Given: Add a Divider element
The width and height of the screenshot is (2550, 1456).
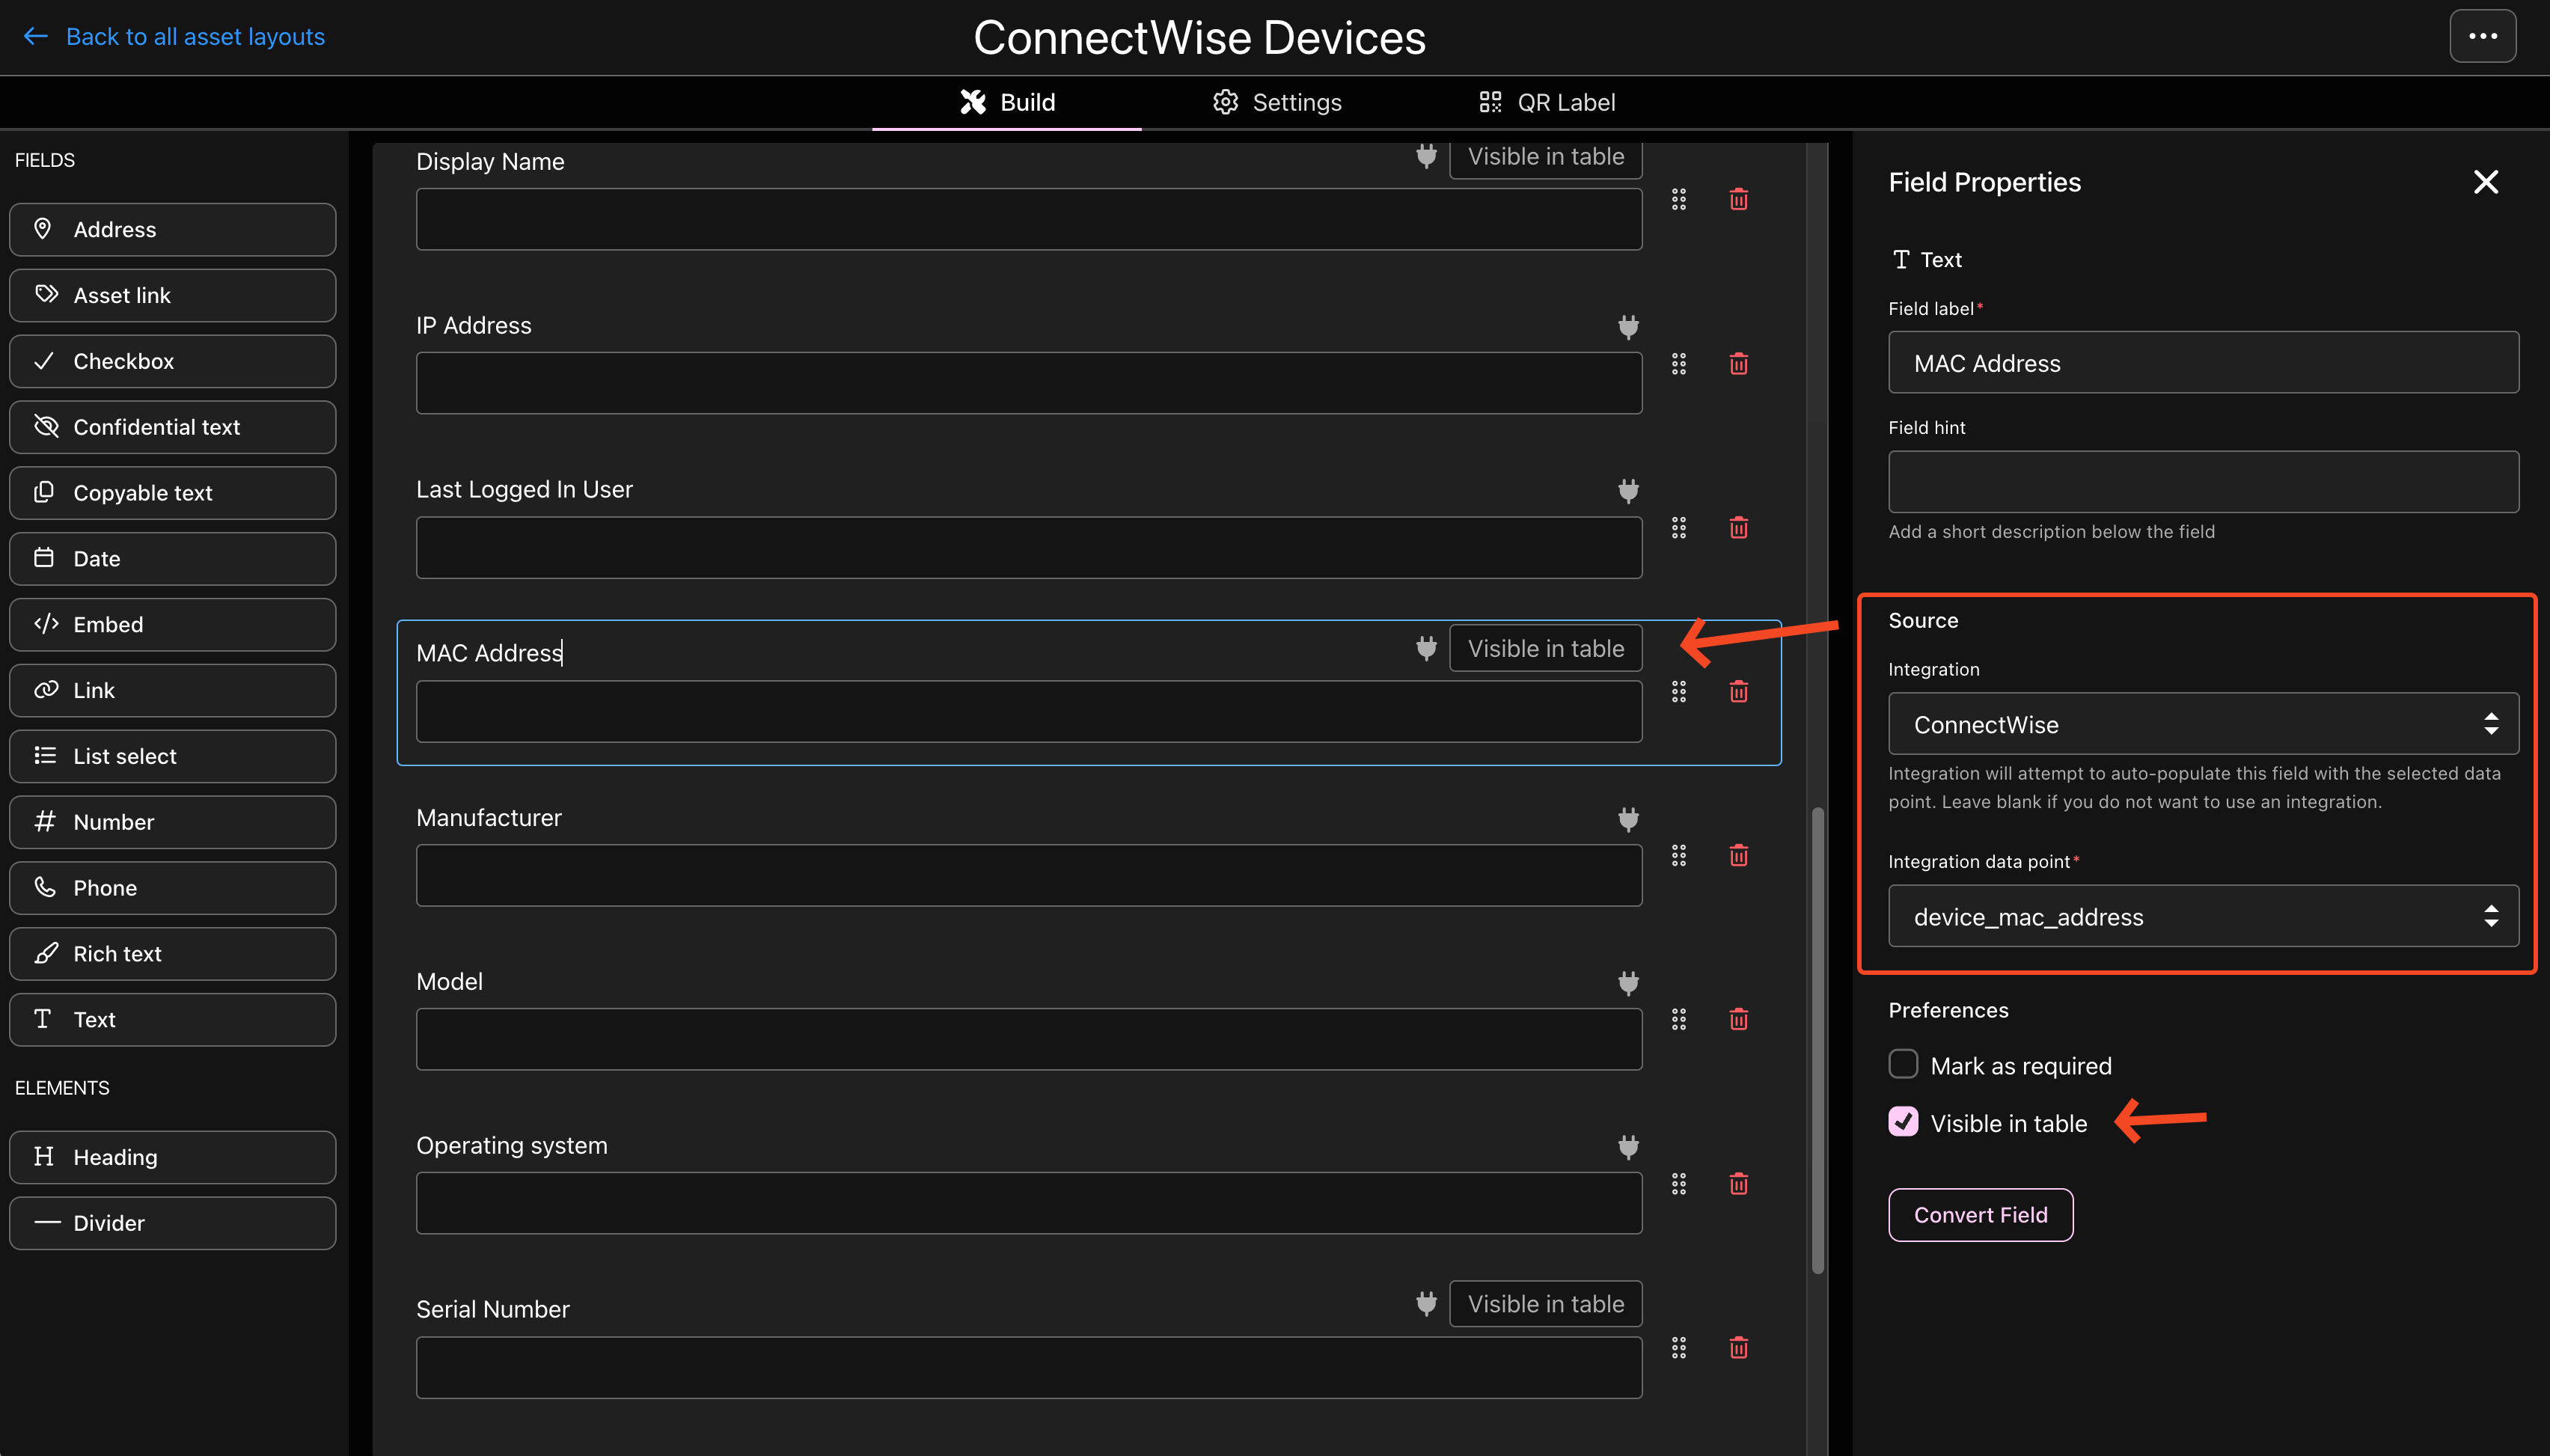Looking at the screenshot, I should (x=173, y=1223).
